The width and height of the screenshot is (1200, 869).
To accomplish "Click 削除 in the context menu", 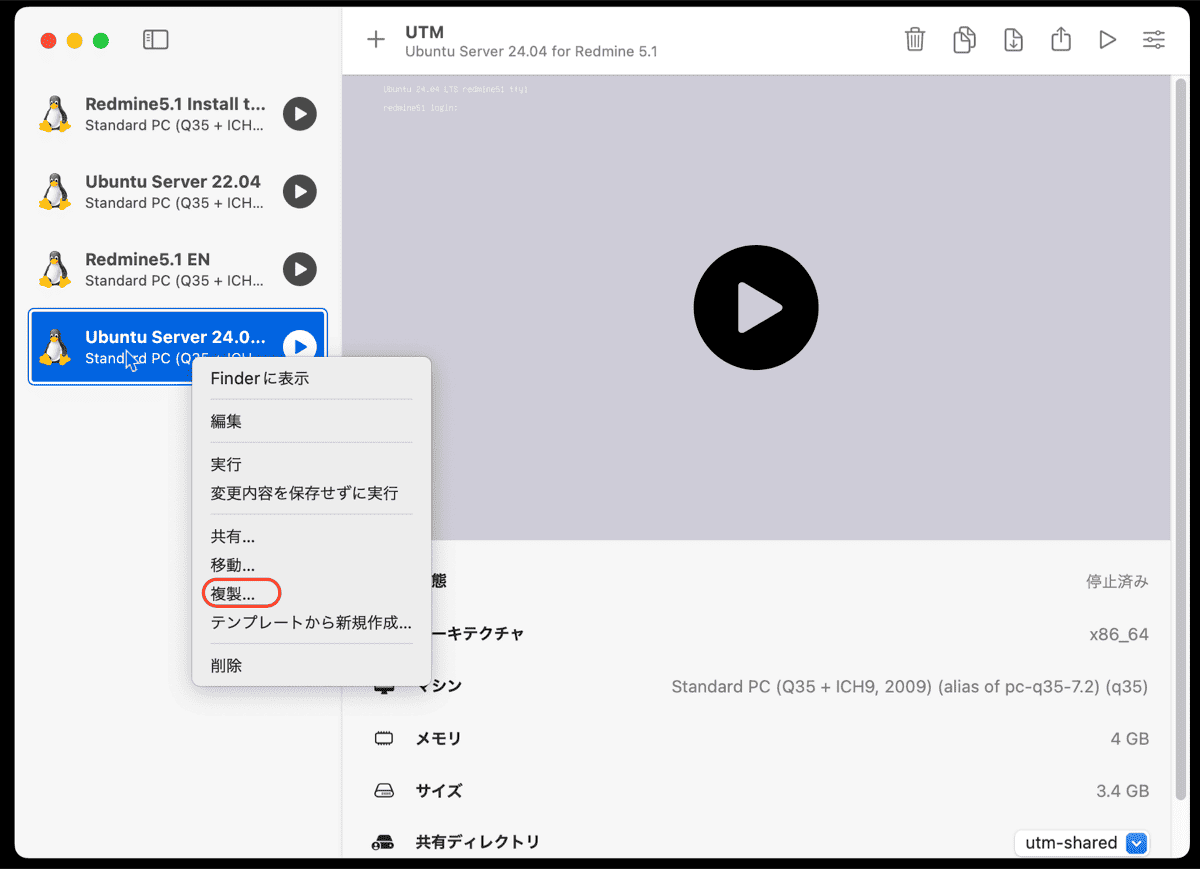I will point(226,666).
